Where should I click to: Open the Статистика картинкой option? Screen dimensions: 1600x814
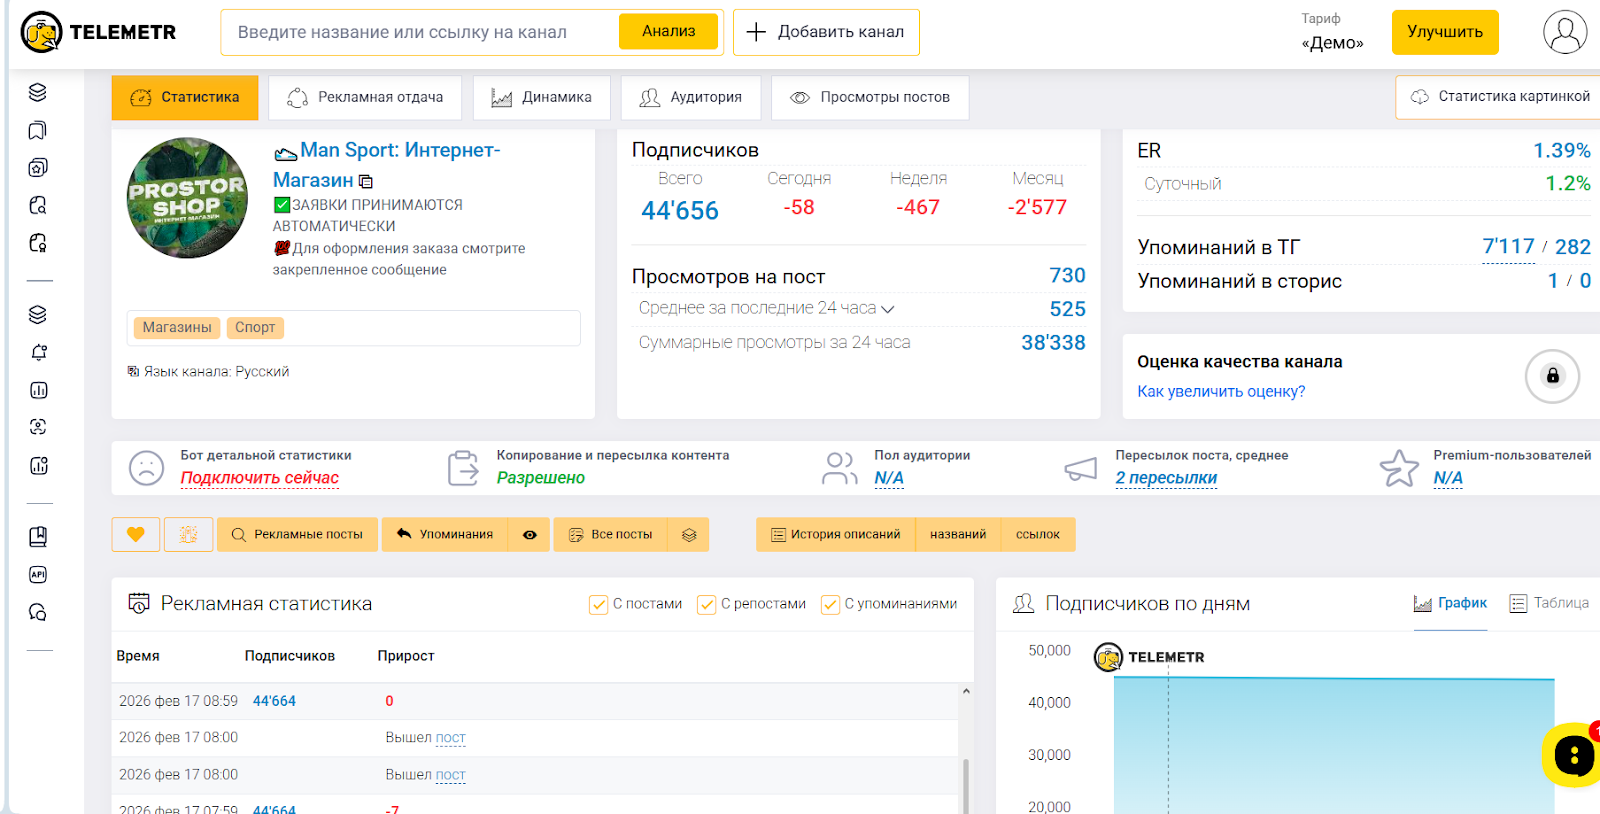tap(1500, 97)
